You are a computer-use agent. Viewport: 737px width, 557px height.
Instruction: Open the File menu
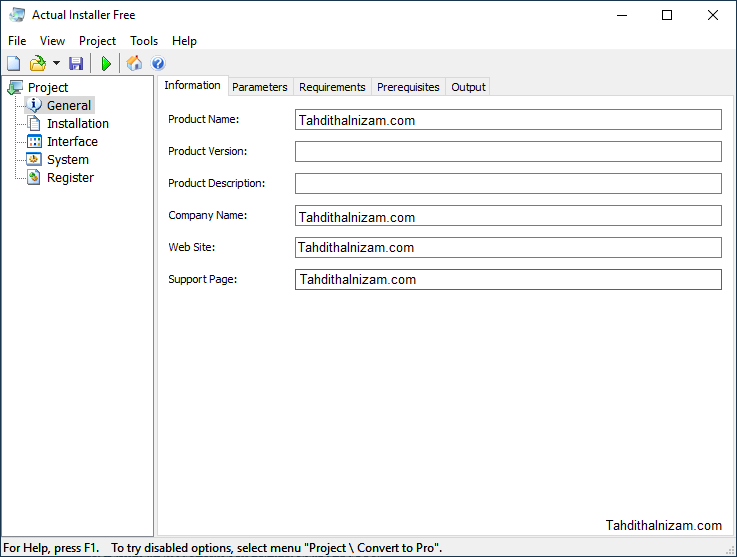17,41
